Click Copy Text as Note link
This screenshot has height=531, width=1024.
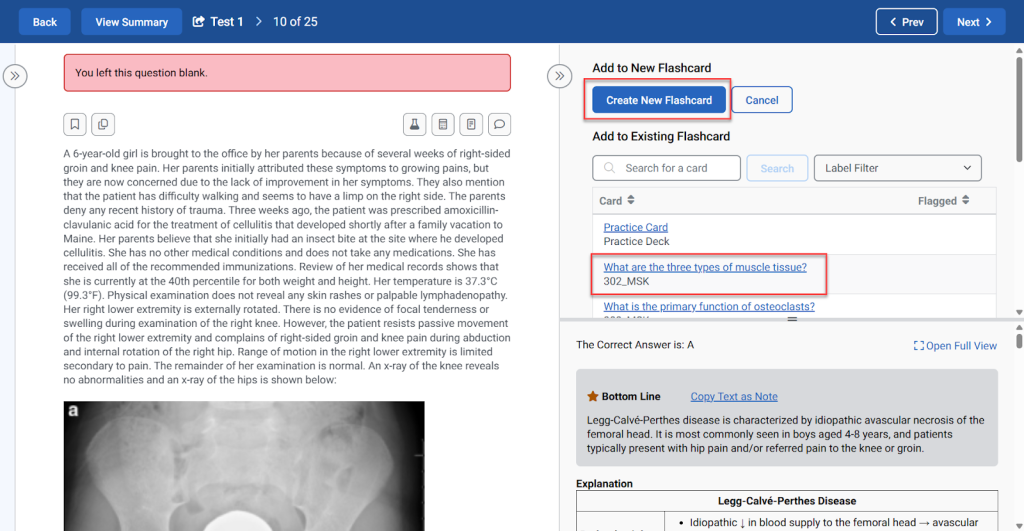tap(734, 397)
